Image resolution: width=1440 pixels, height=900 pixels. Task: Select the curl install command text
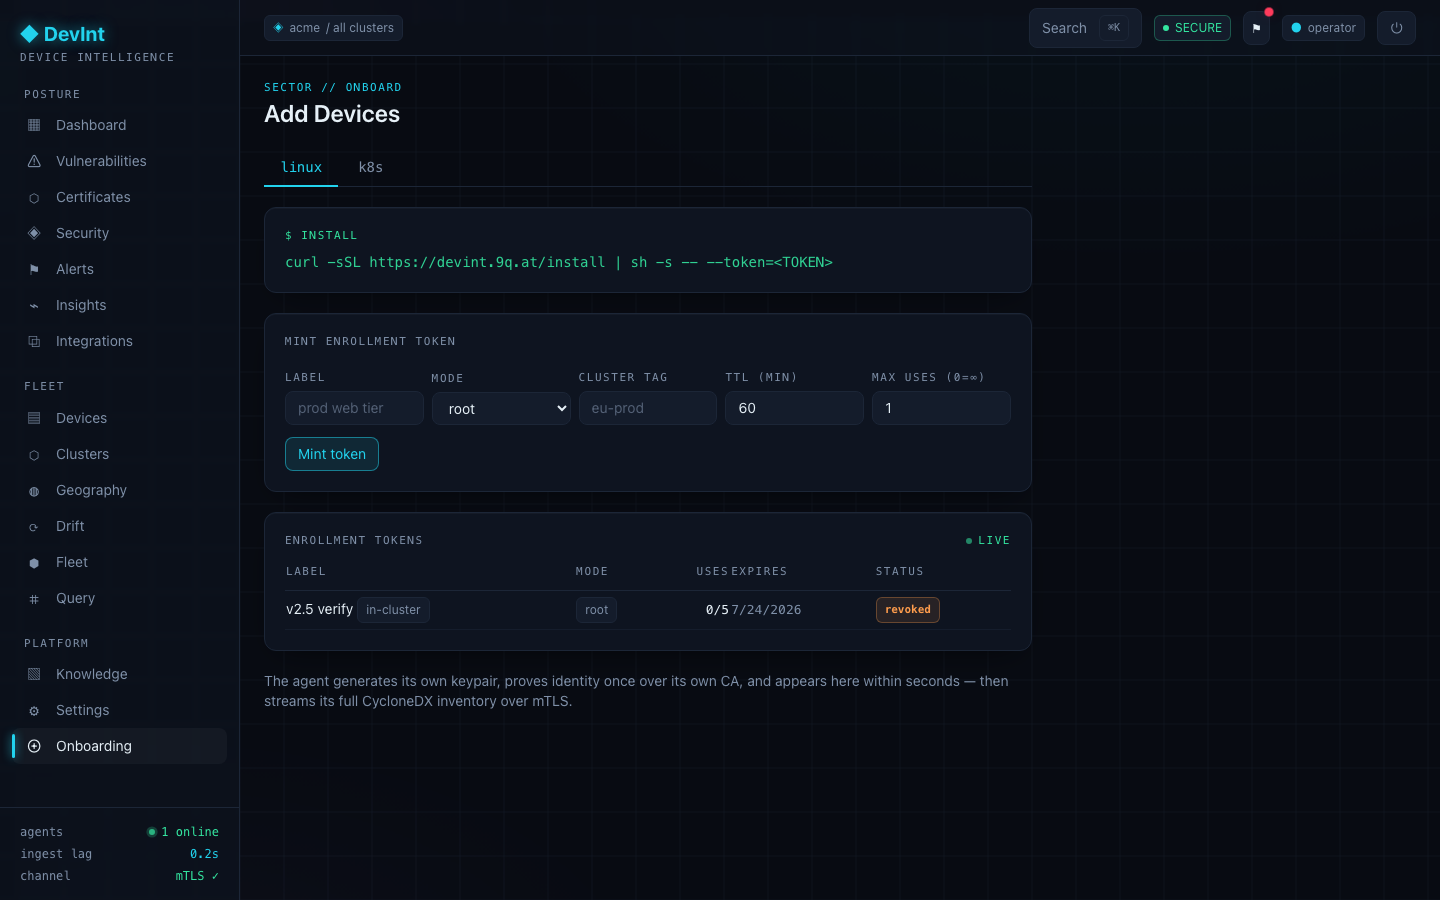coord(559,262)
